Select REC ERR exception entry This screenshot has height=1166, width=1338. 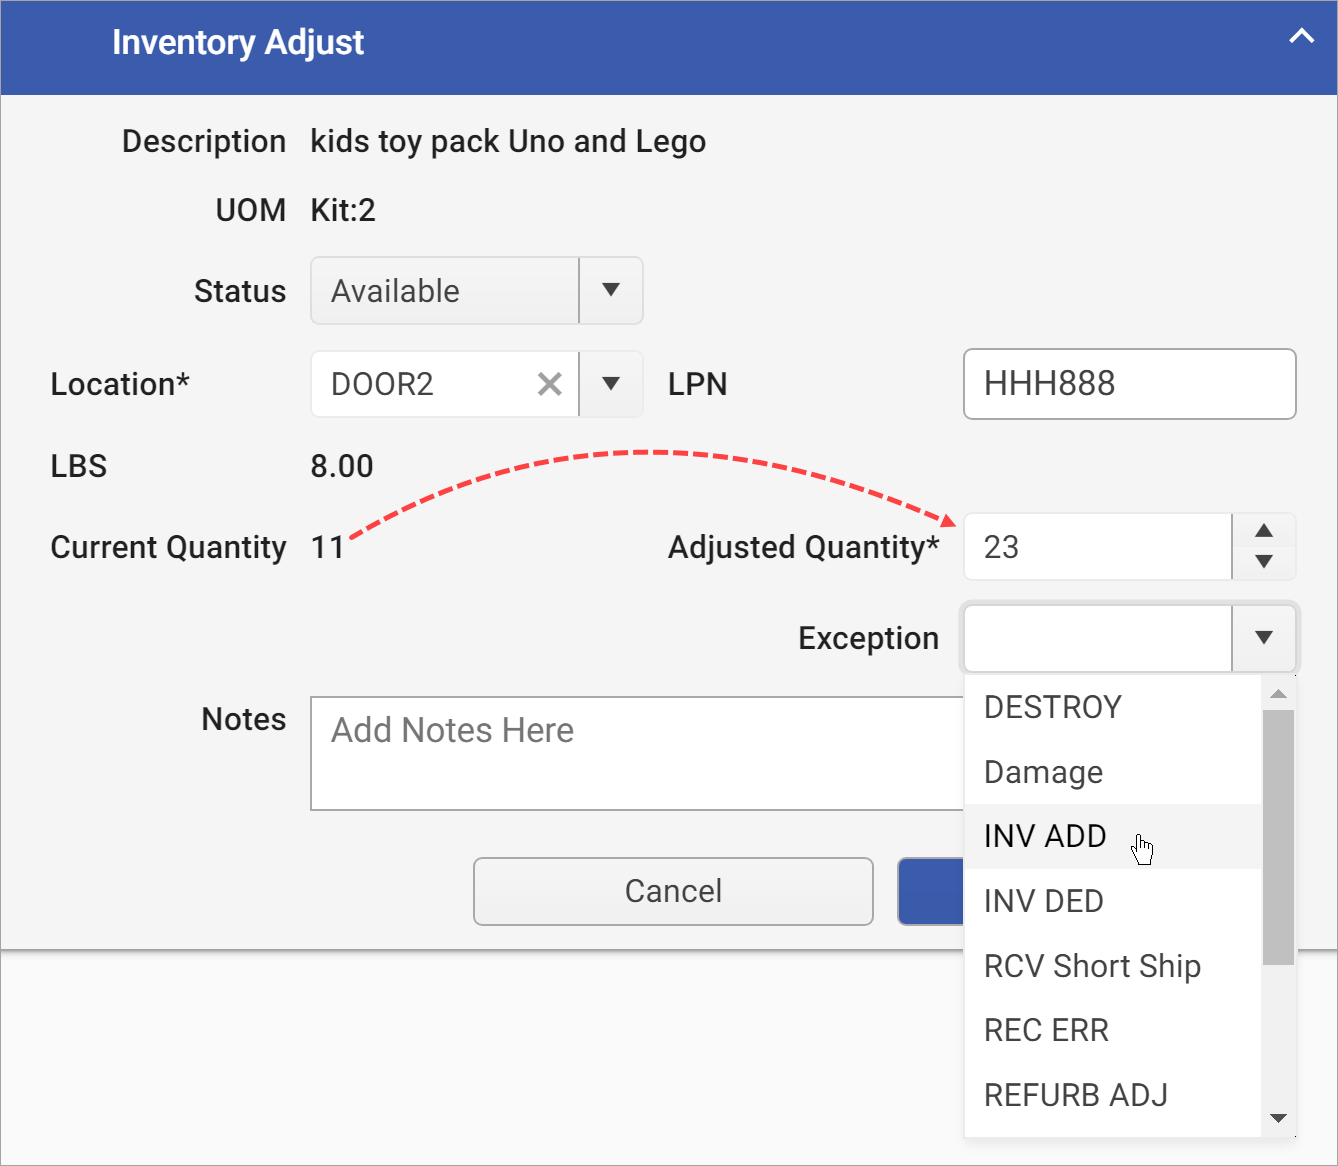pyautogui.click(x=1046, y=1030)
